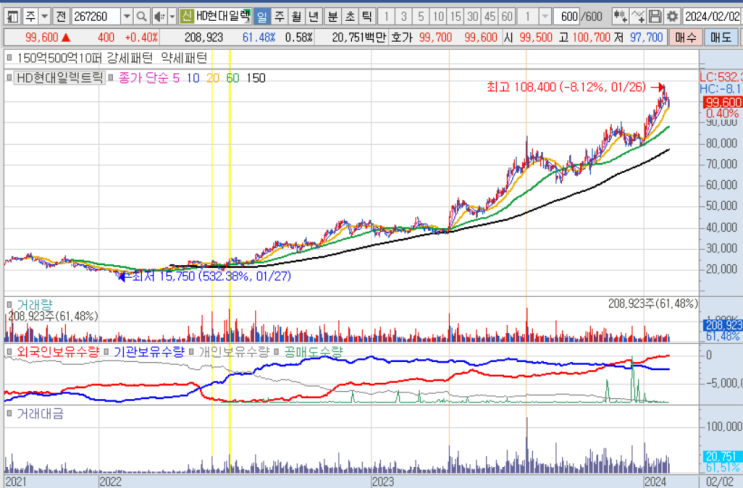Viewport: 743px width, 488px height.
Task: Click the stock search magnifier icon
Action: pos(143,17)
